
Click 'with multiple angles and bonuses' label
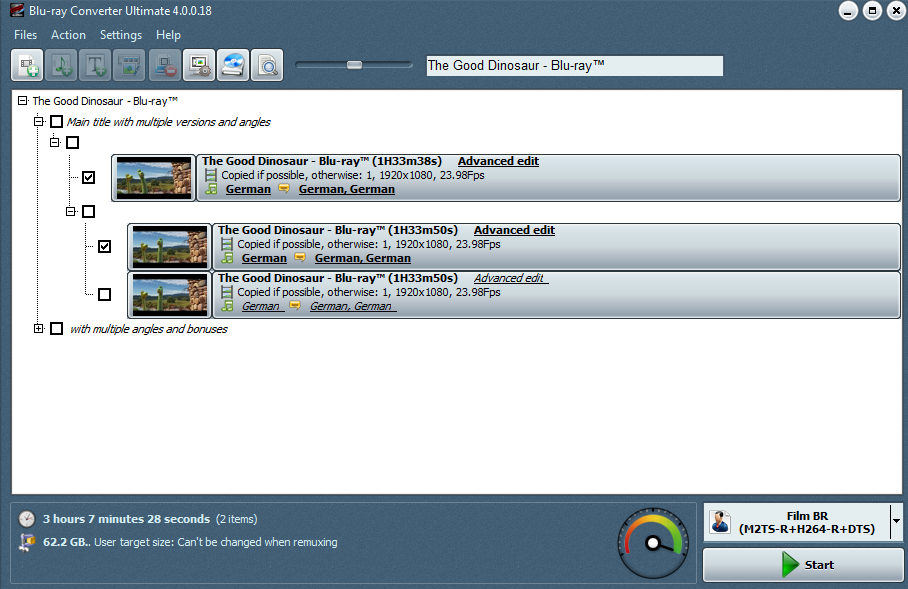(148, 329)
